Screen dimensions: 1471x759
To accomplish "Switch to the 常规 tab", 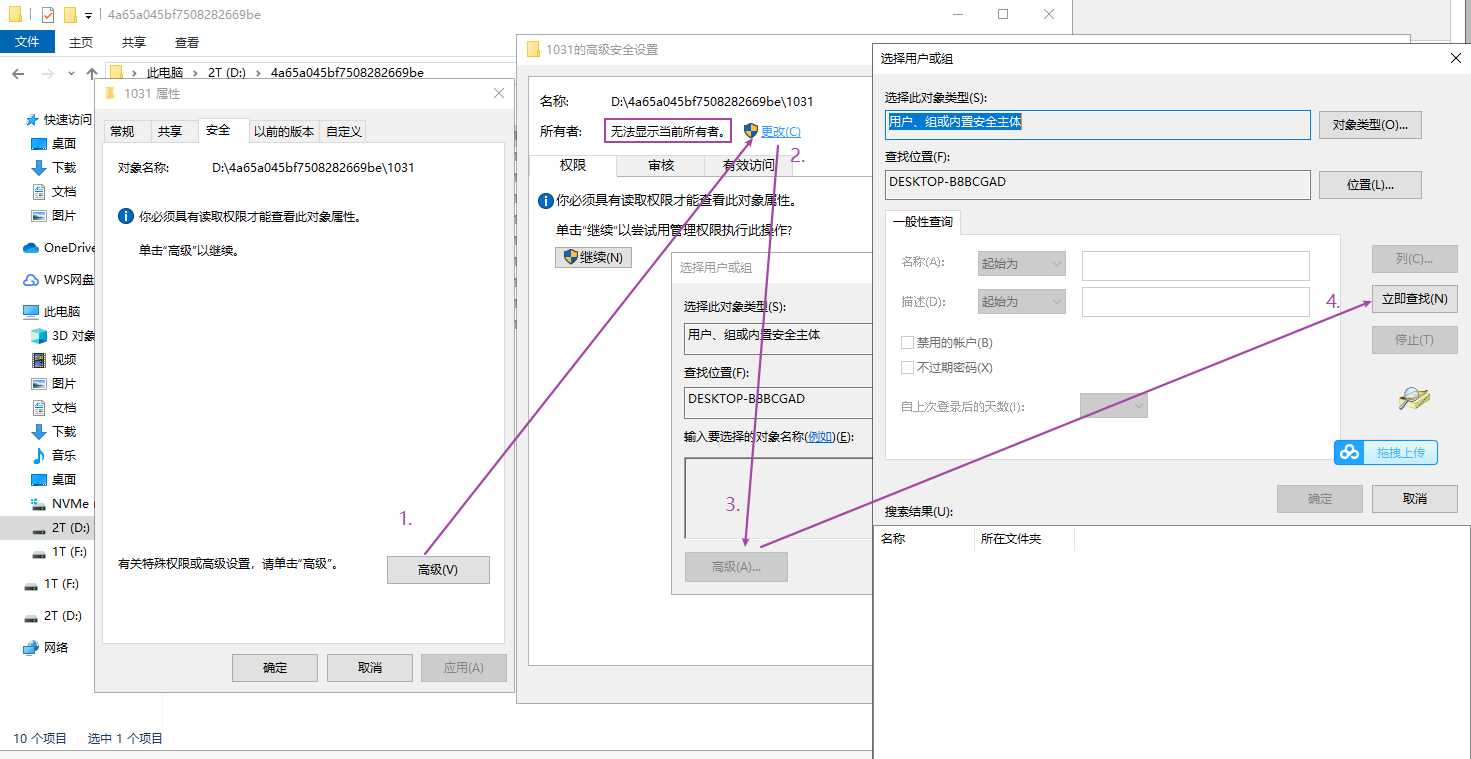I will 122,131.
